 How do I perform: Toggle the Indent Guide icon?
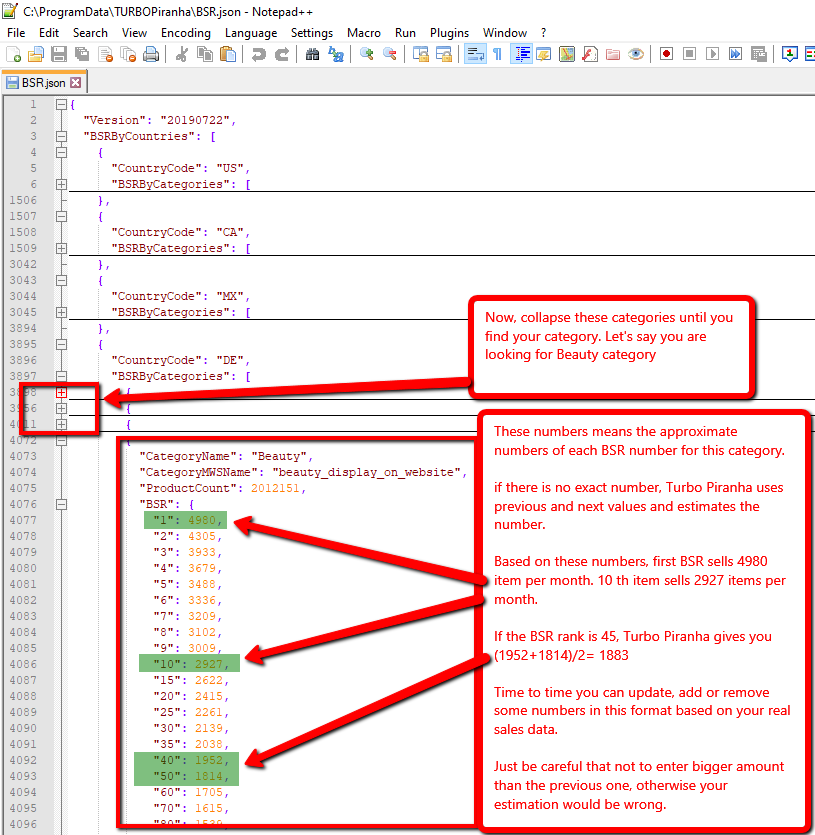[x=521, y=54]
